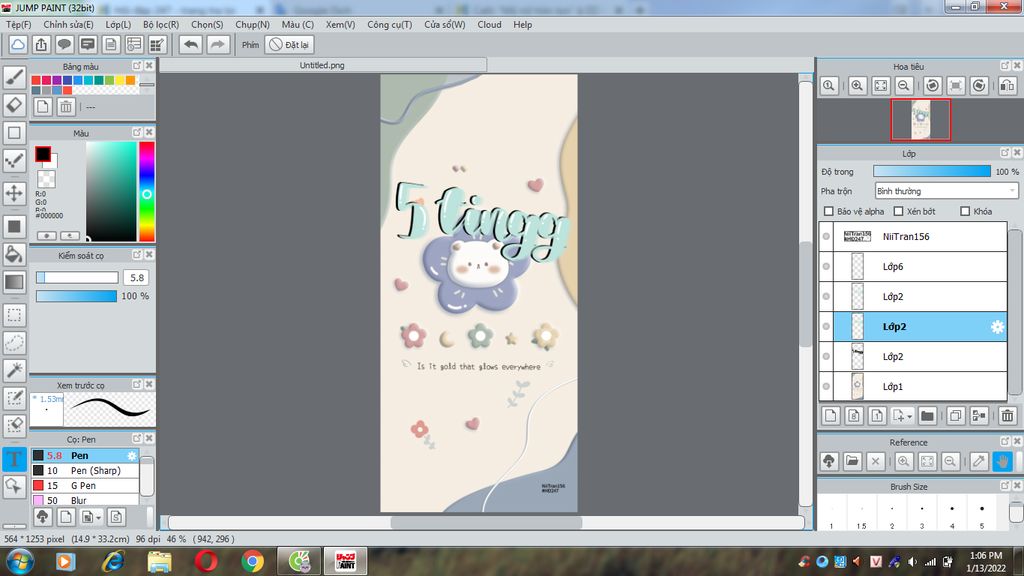
Task: Click the Undo arrow in top toolbar
Action: pos(191,44)
